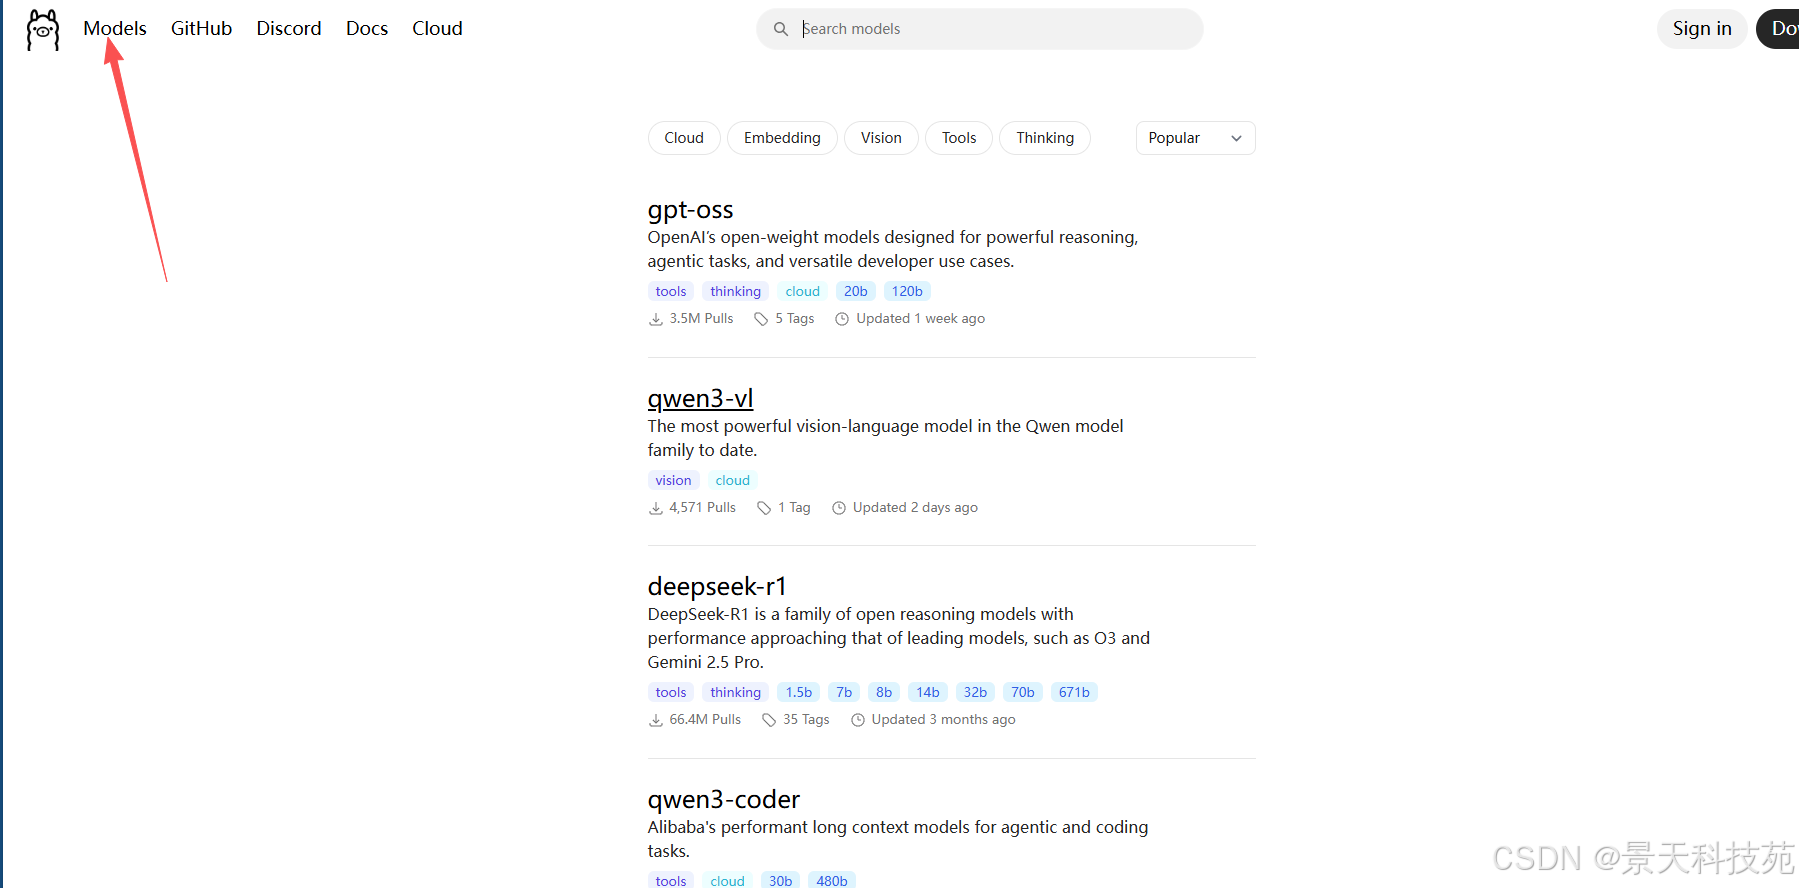Click the 30b tag under qwen3-coder

780,880
